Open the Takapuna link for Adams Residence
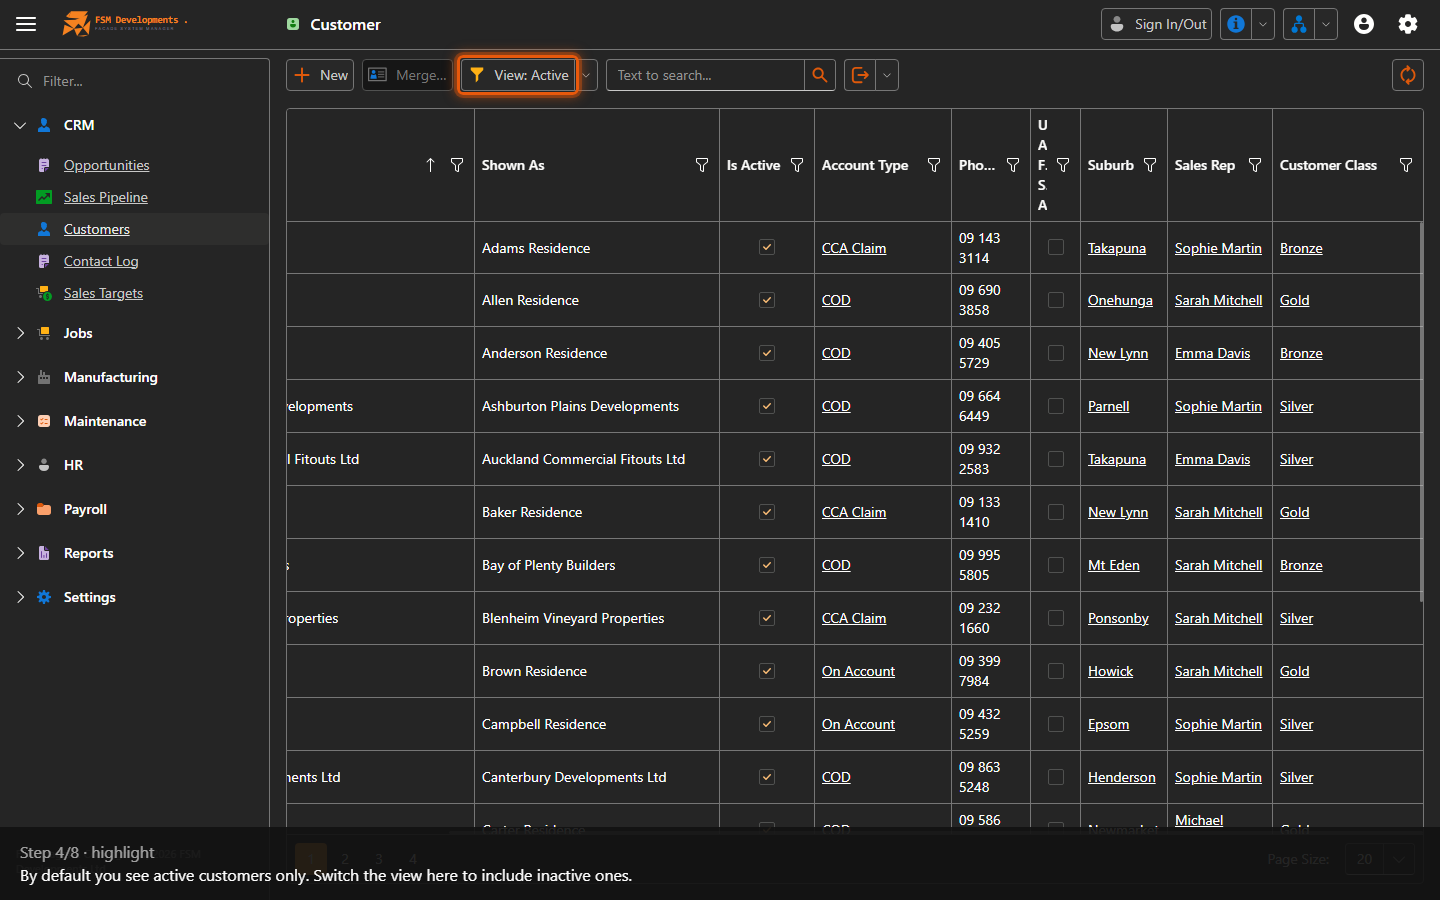The image size is (1440, 900). [1117, 248]
